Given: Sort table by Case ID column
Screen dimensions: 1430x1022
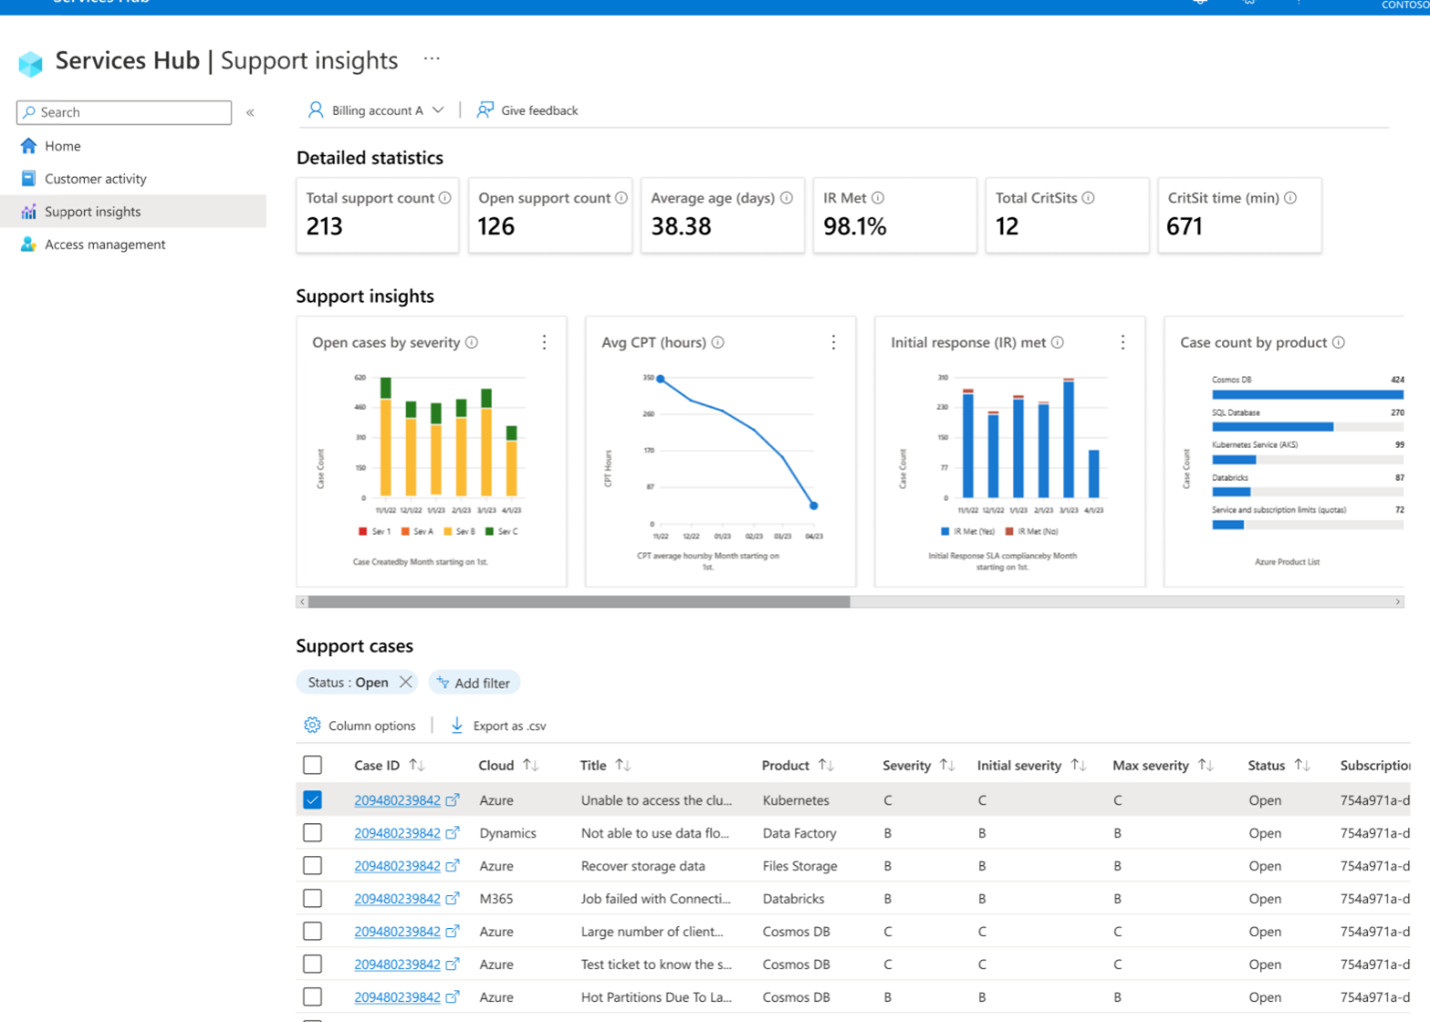Looking at the screenshot, I should [417, 765].
